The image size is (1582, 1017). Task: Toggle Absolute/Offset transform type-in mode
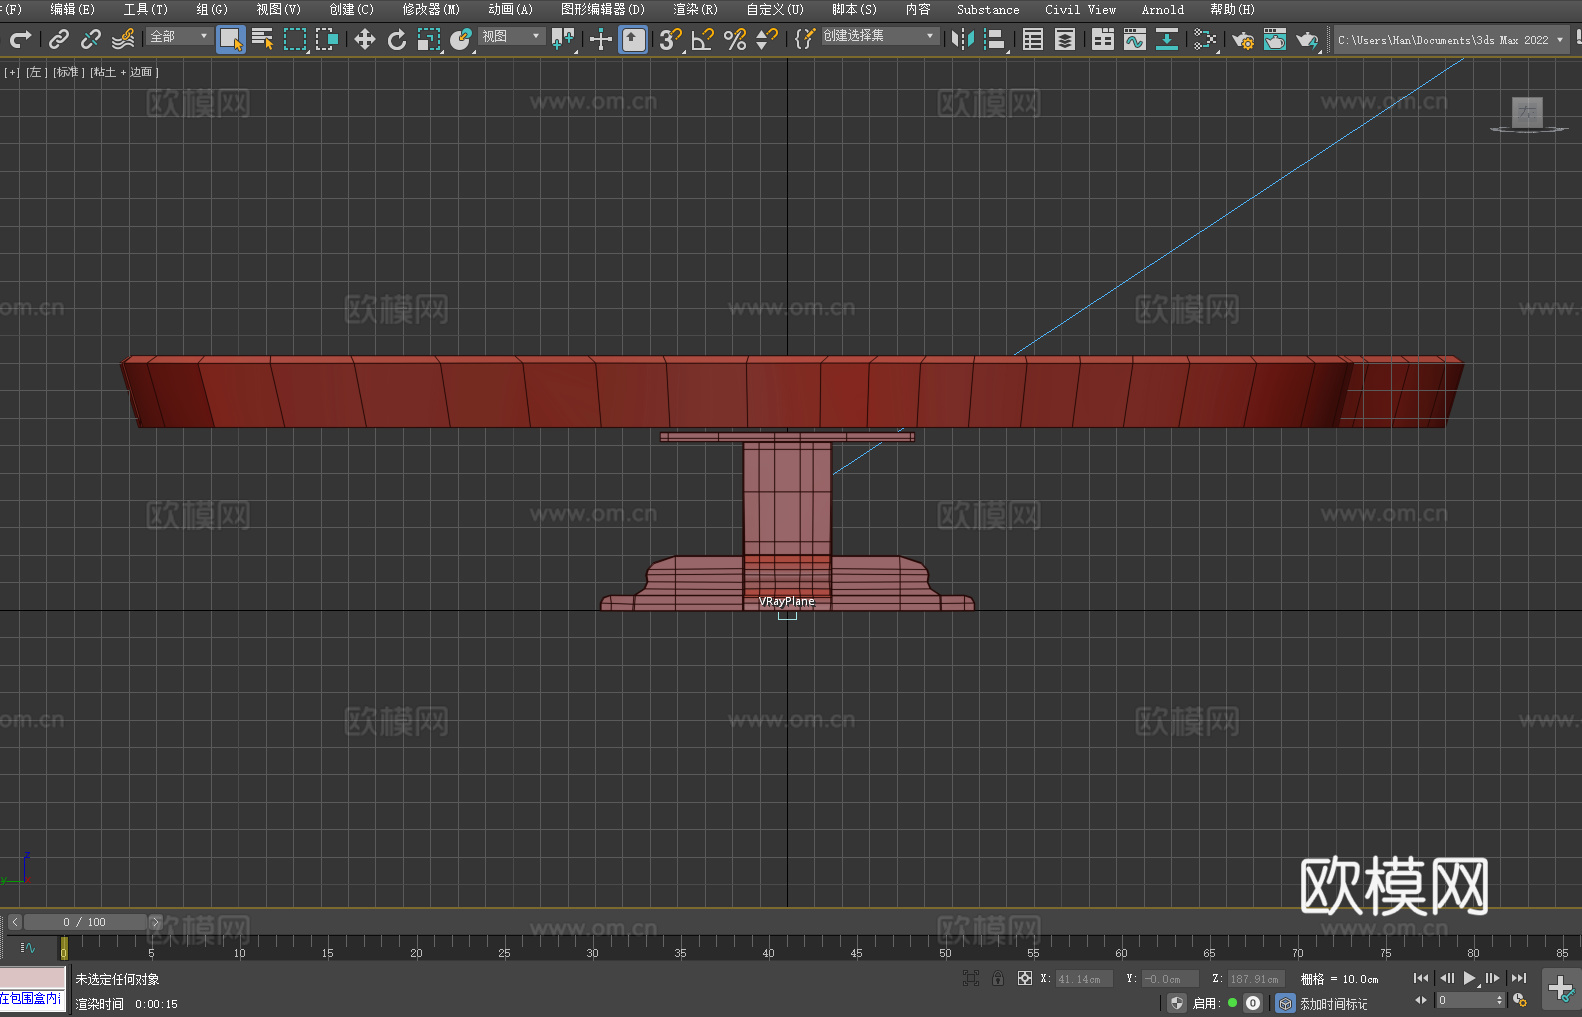(1025, 978)
